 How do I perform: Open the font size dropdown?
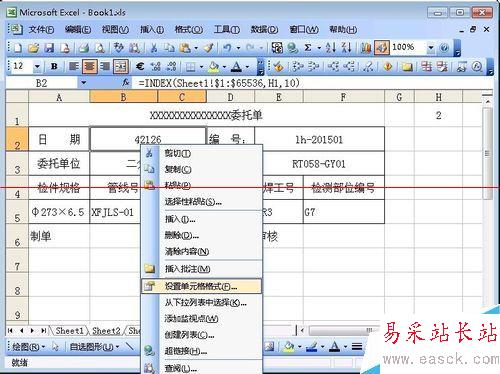click(x=37, y=67)
